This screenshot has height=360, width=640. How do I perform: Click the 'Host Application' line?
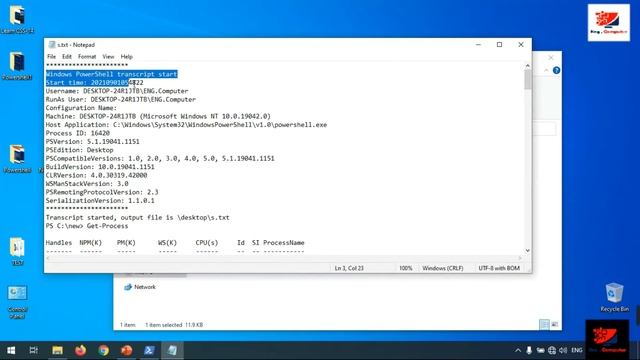point(186,125)
